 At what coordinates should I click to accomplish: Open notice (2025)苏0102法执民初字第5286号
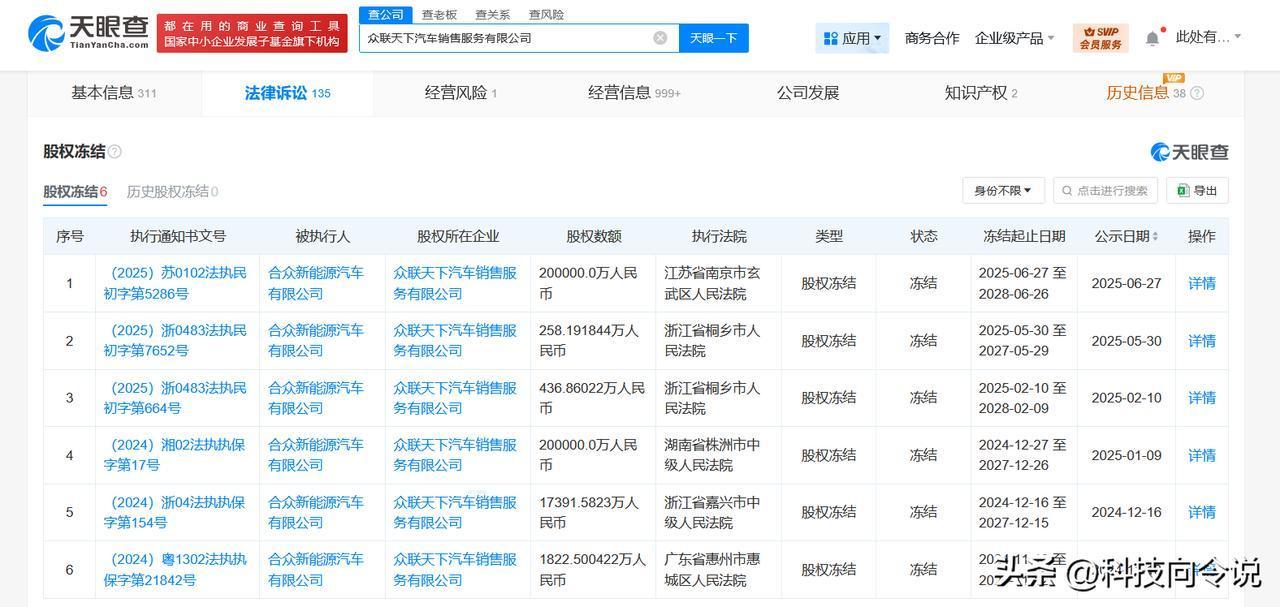[175, 283]
